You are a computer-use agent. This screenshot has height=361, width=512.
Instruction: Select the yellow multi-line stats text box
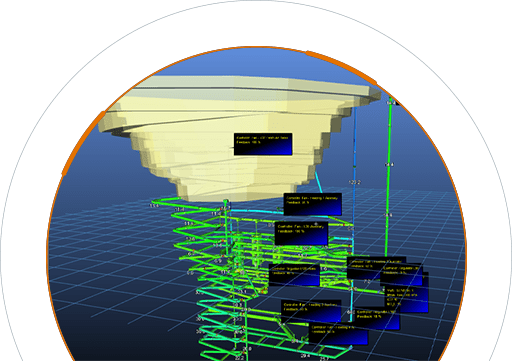tap(406, 299)
